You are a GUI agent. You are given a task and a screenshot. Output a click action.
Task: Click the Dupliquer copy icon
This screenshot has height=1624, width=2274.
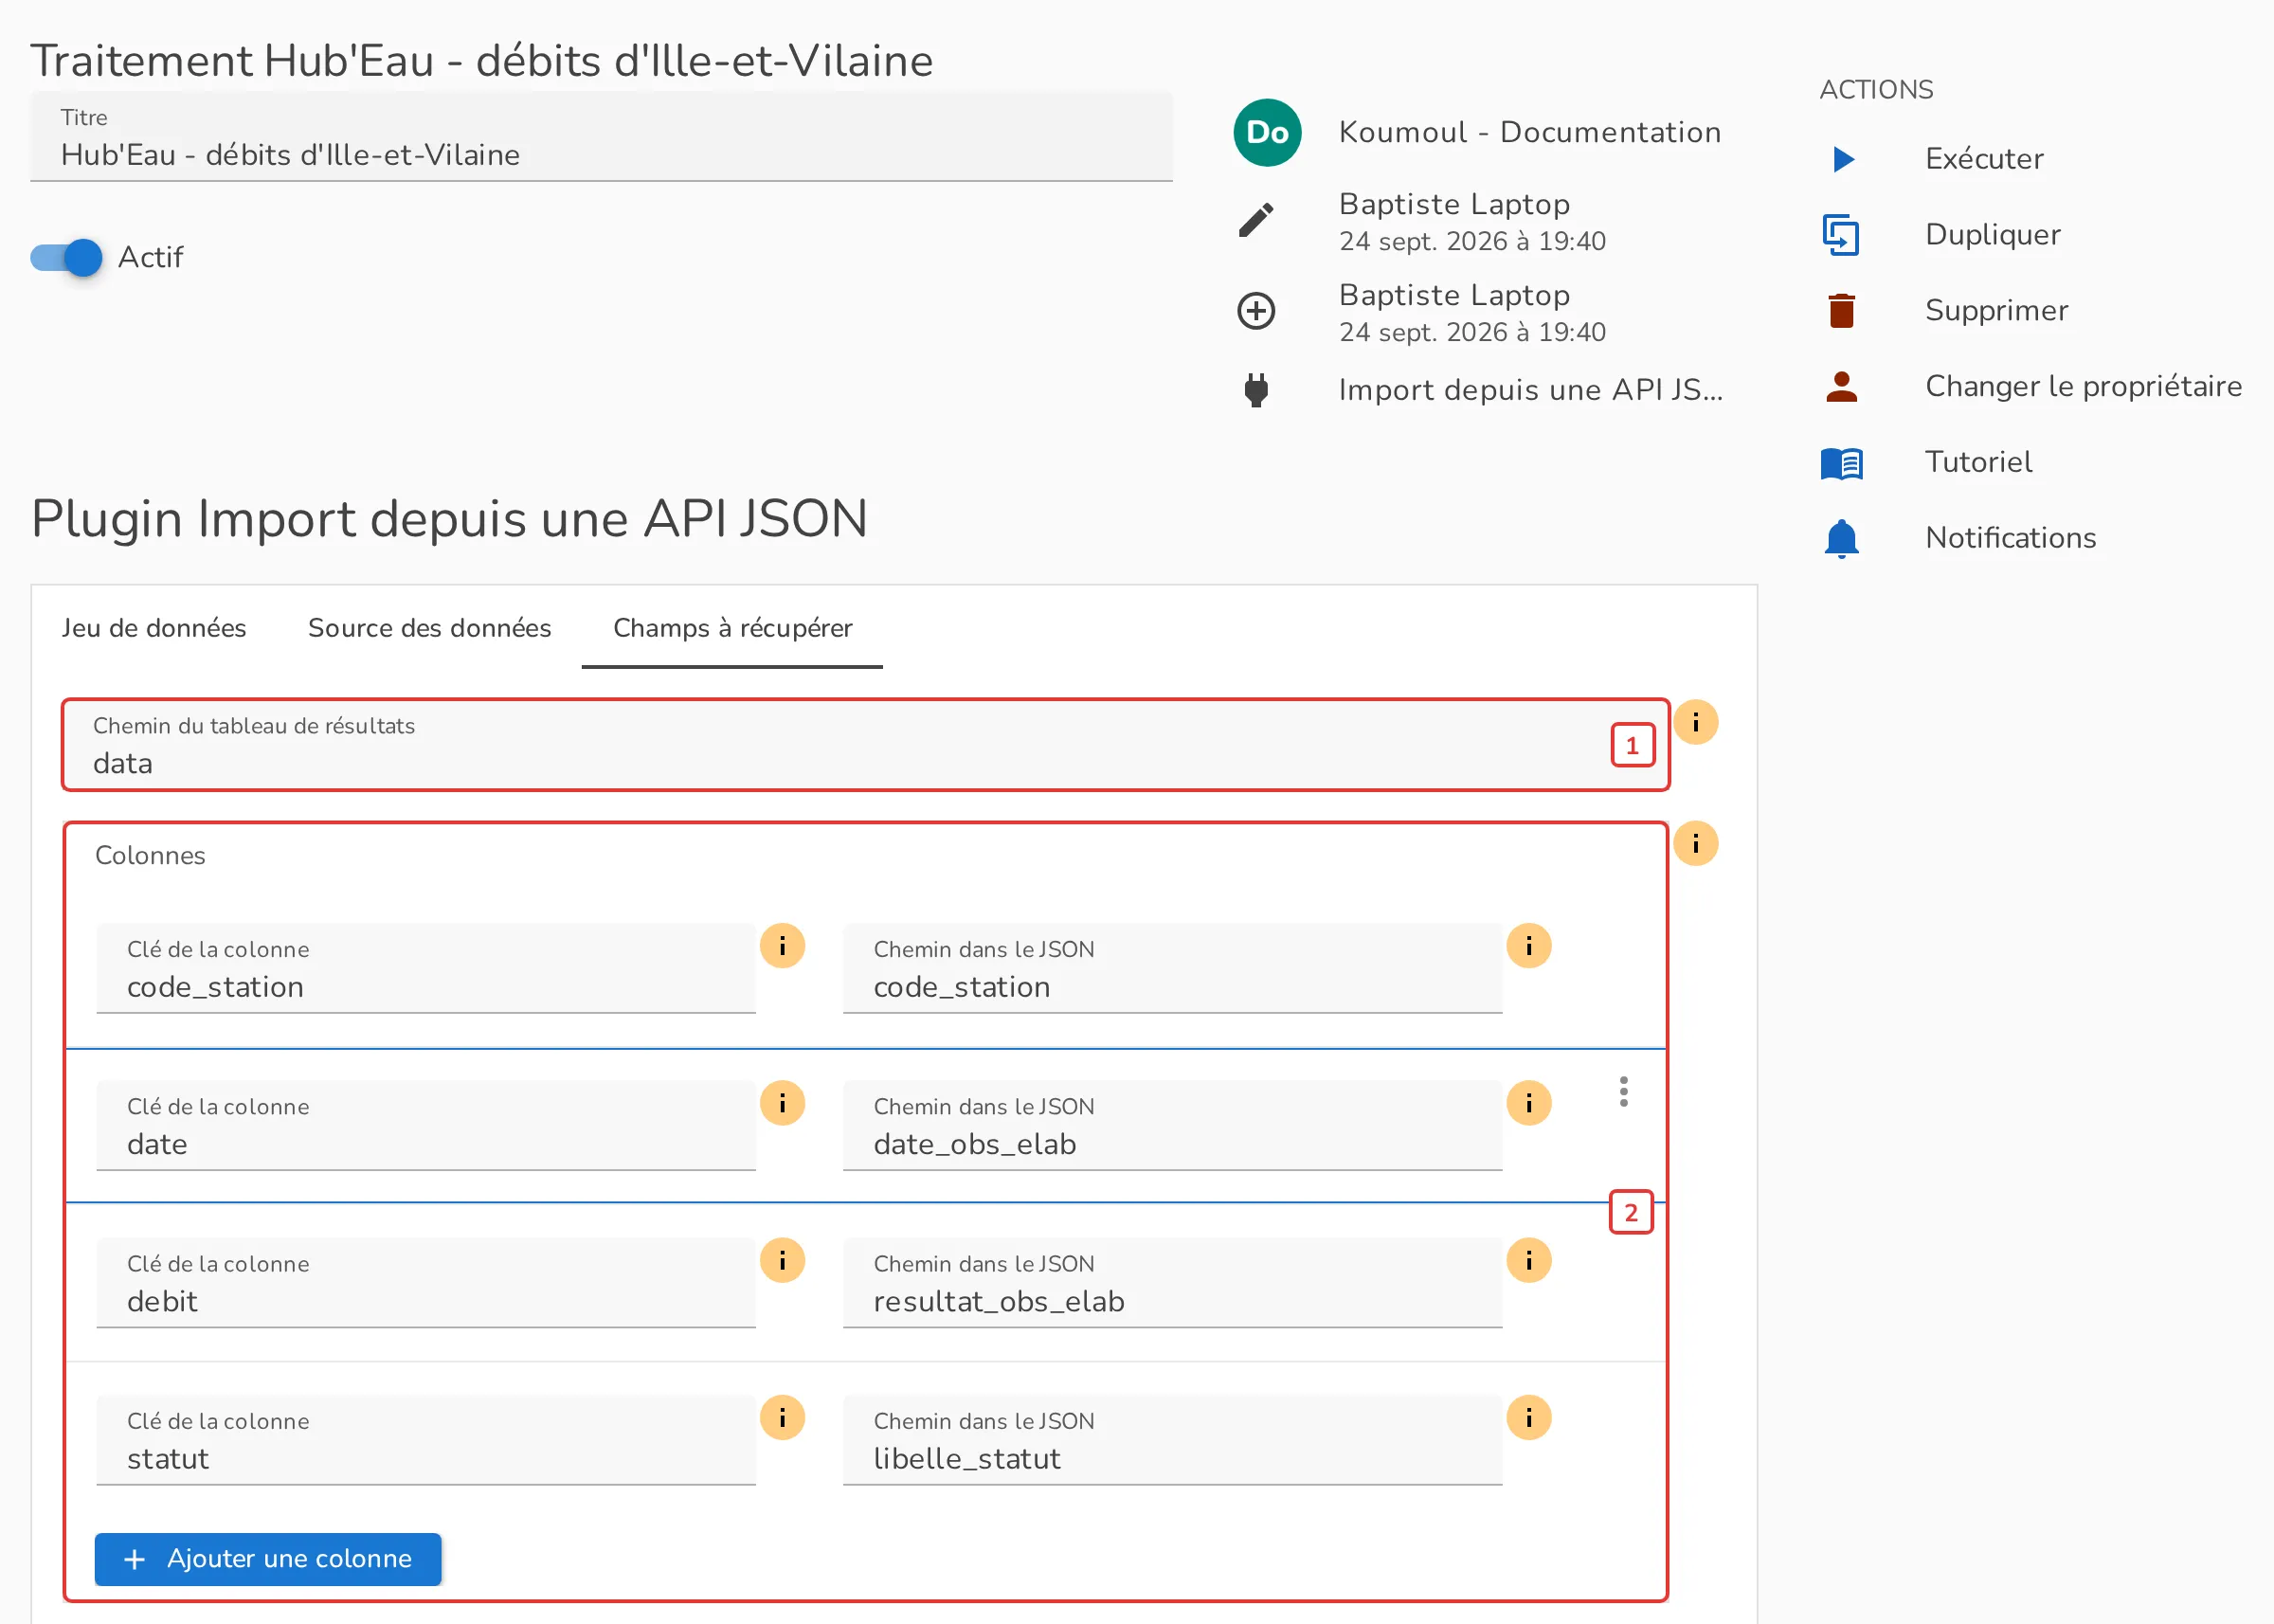pos(1841,235)
